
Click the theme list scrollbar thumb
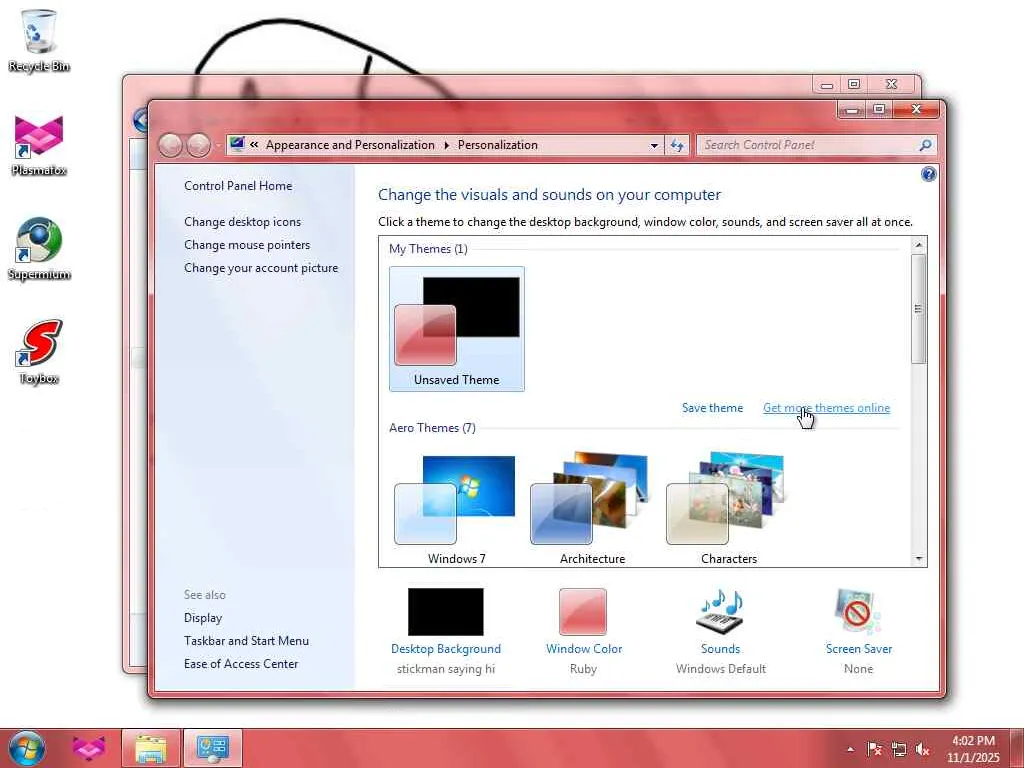click(x=919, y=309)
